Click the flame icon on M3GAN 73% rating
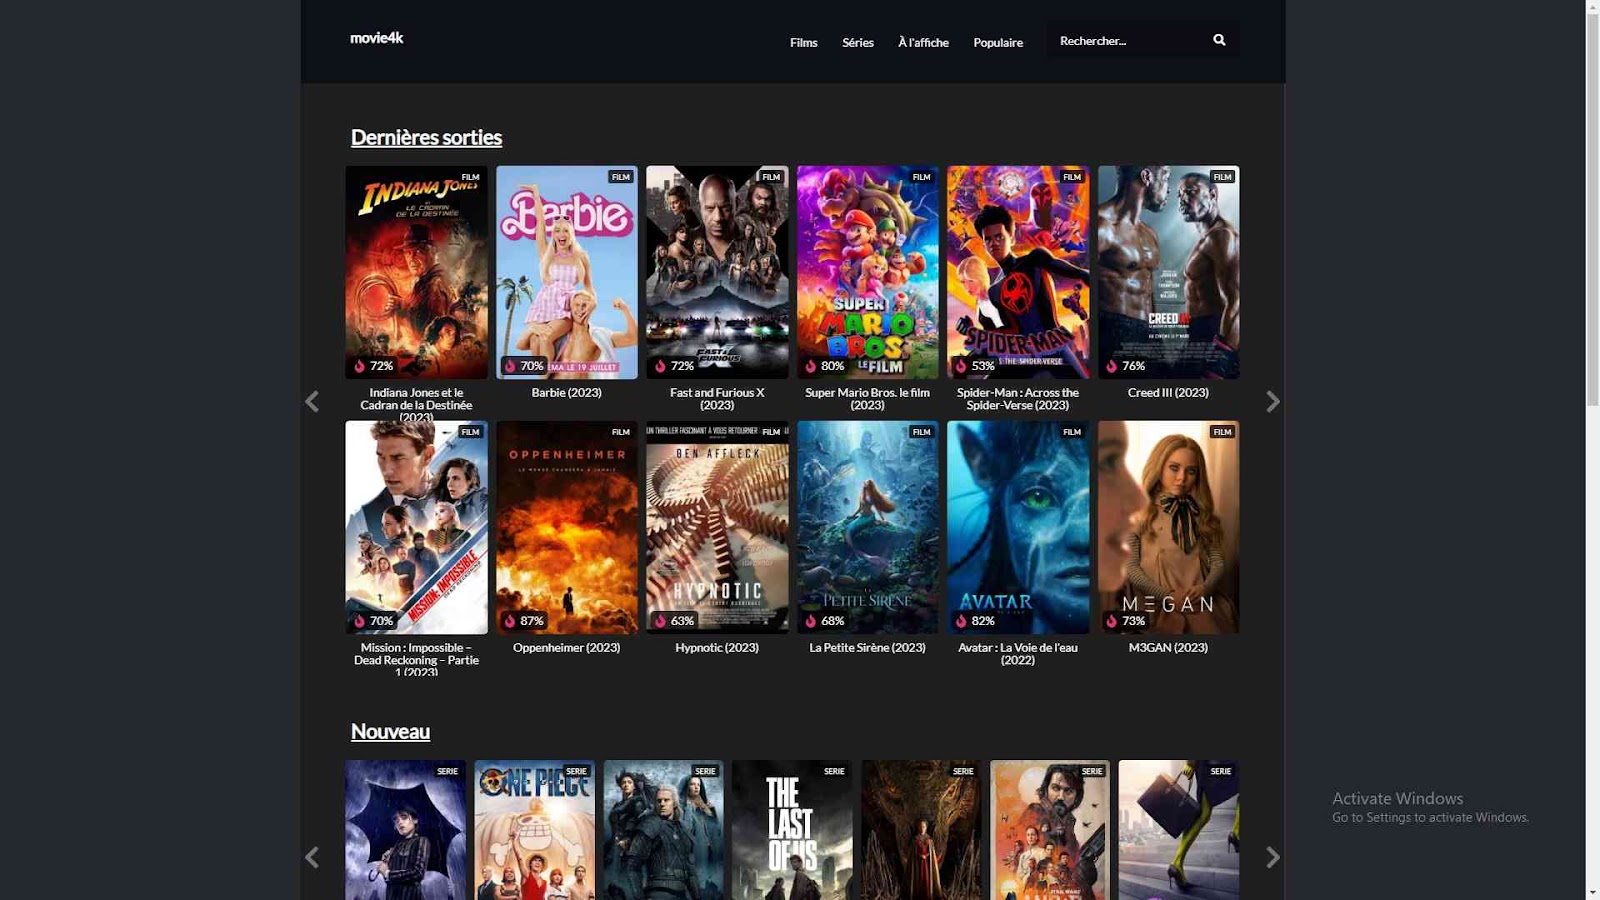The height and width of the screenshot is (900, 1600). coord(1111,621)
